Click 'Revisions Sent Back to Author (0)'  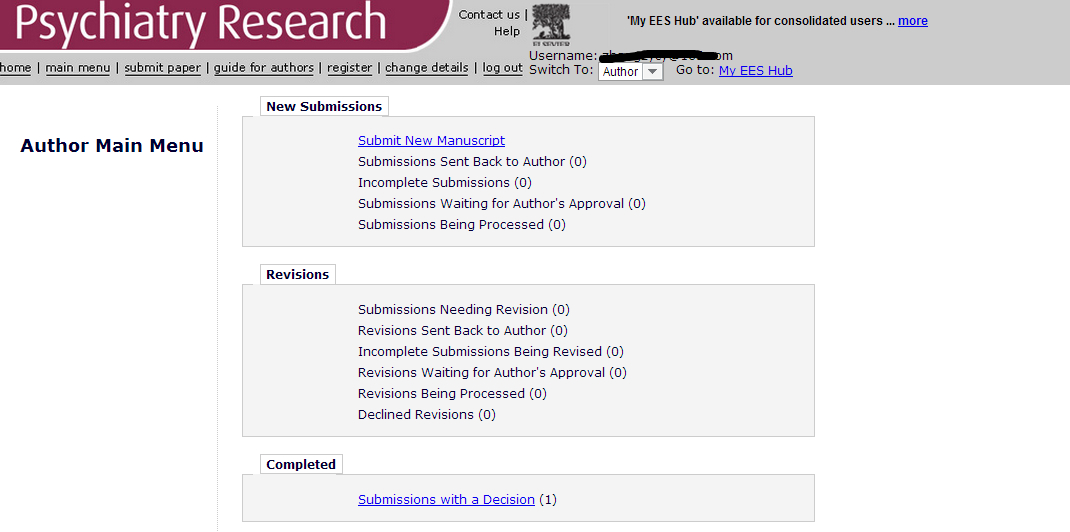tap(463, 331)
